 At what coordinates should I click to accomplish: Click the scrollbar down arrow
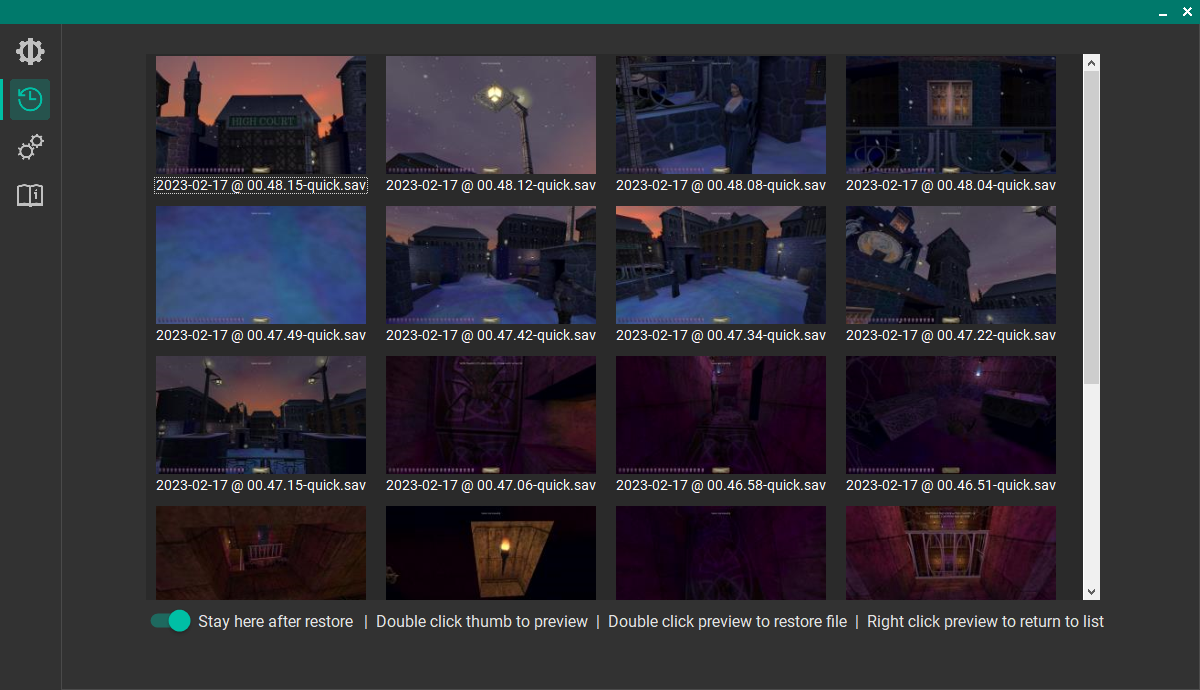click(1091, 592)
